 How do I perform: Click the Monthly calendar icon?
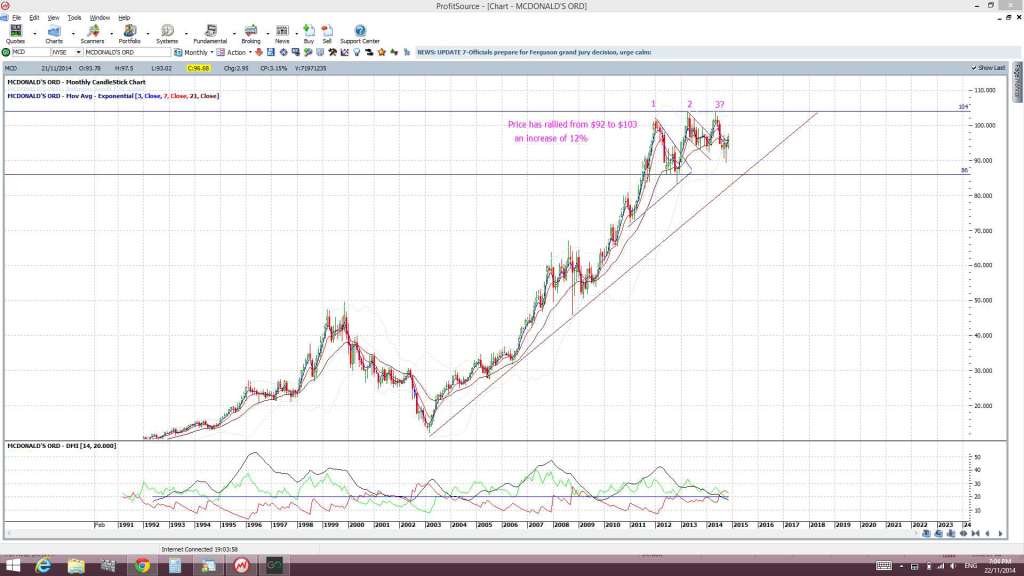pos(178,52)
